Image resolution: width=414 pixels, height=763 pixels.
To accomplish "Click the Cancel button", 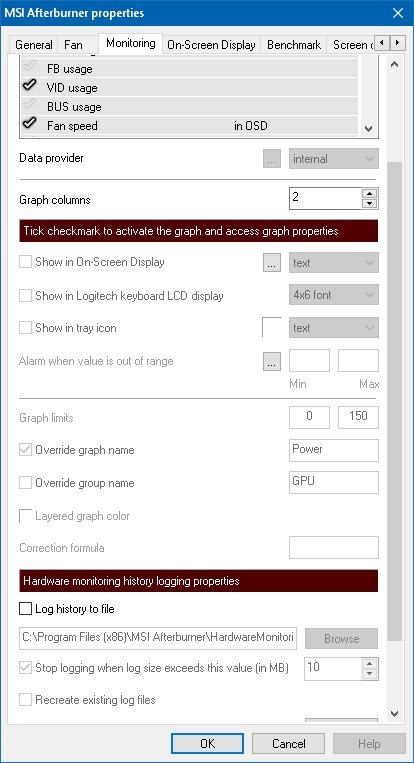I will 288,744.
